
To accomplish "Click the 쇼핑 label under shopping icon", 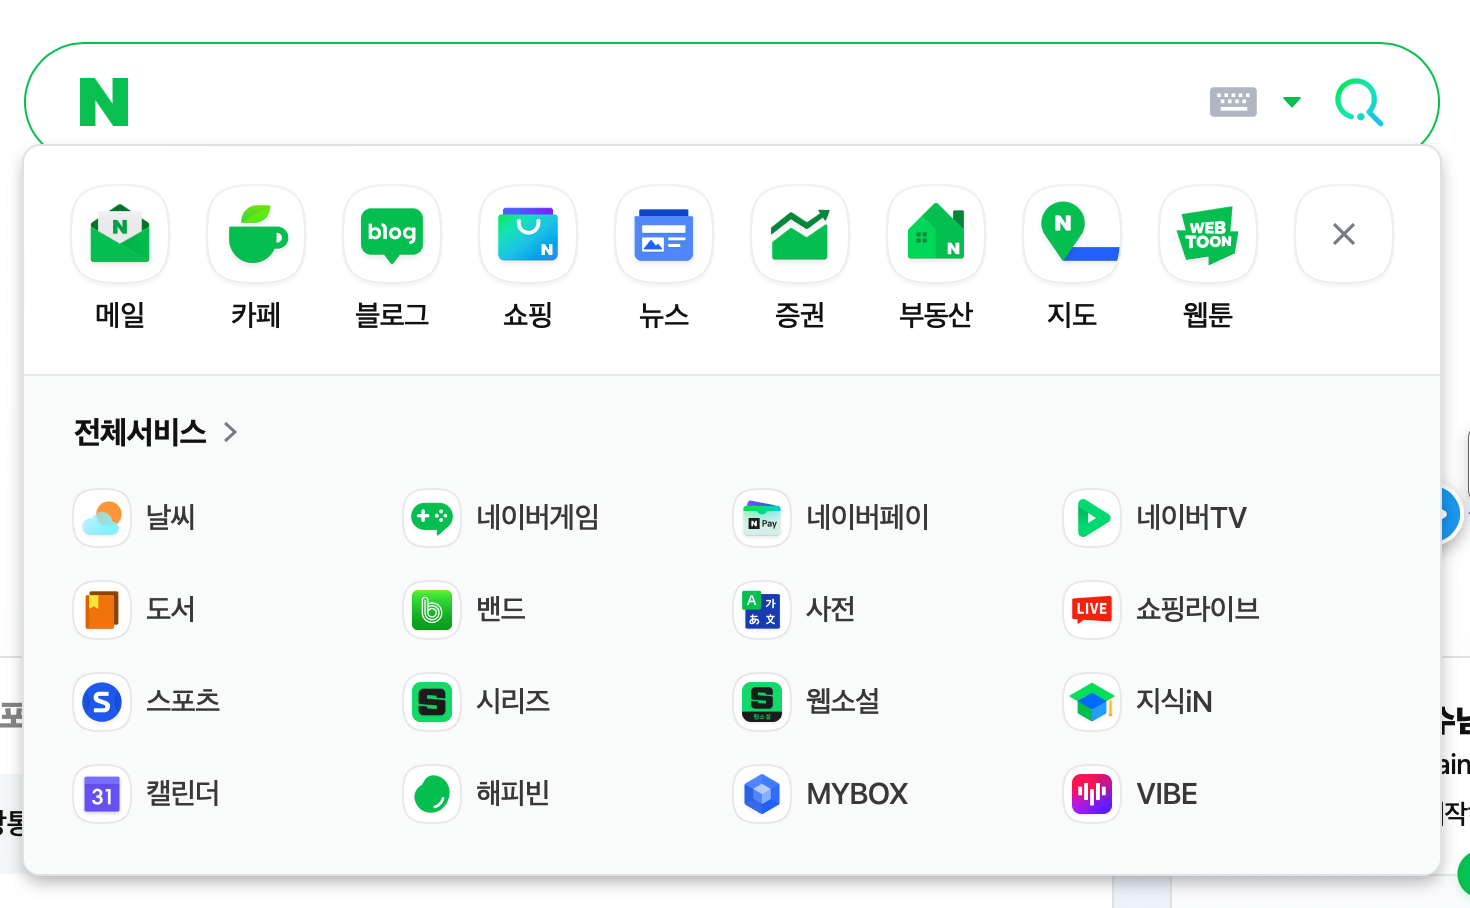I will pos(528,315).
